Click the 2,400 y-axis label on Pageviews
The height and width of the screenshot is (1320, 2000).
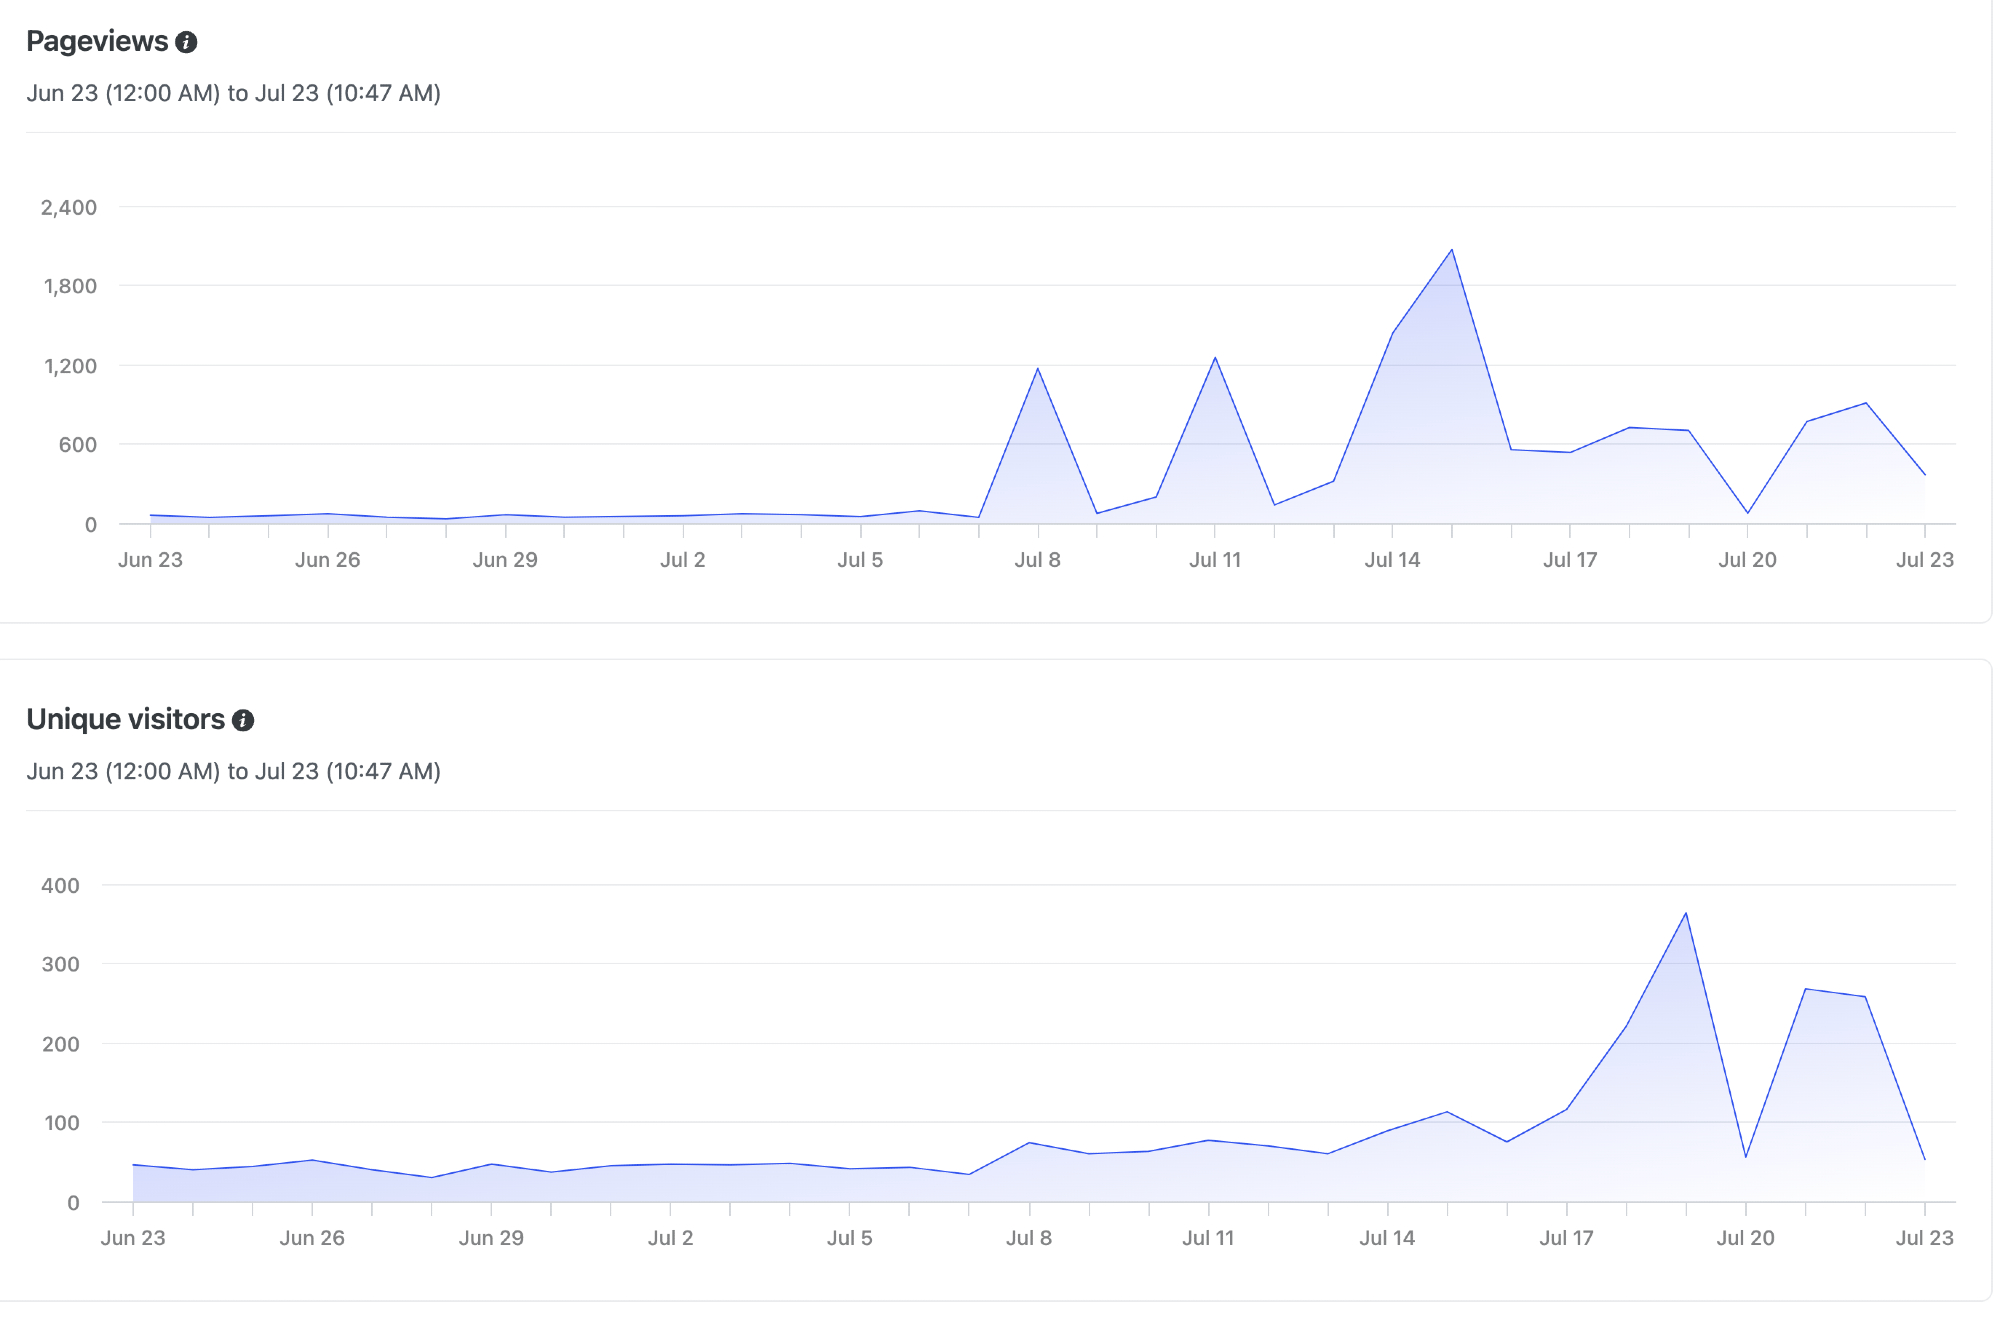coord(69,208)
